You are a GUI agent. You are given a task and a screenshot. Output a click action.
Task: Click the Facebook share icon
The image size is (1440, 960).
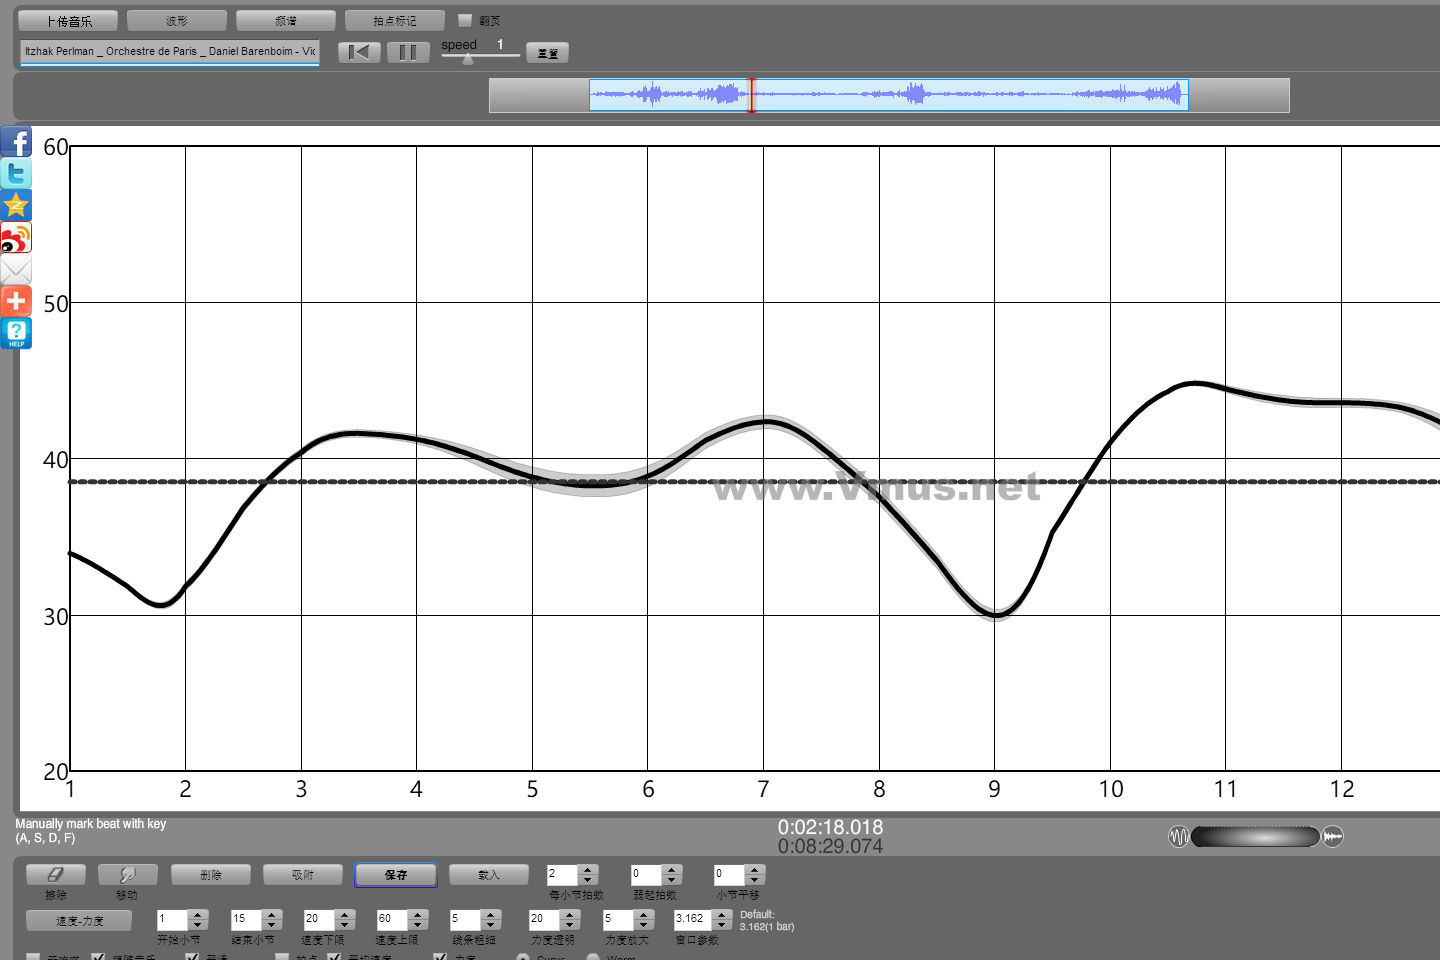tap(16, 141)
